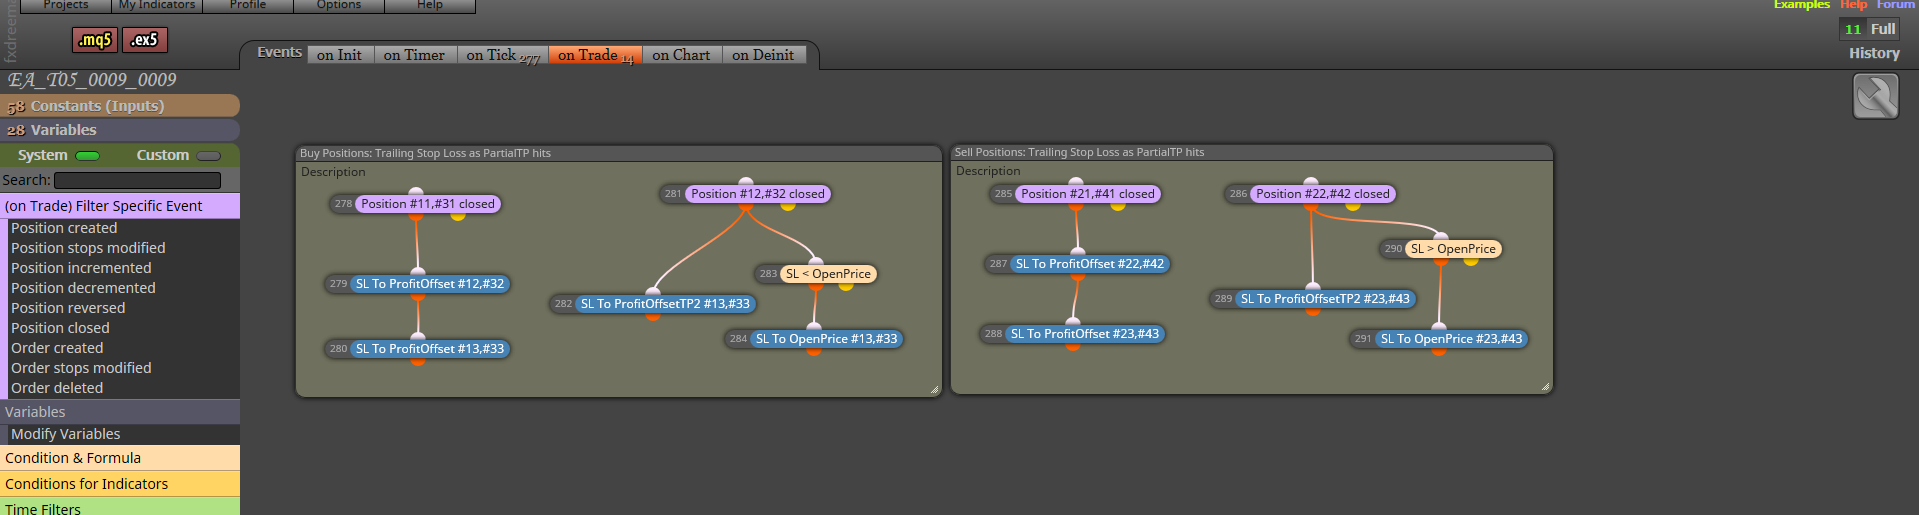Switch to the on Deinit tab
1919x515 pixels.
click(x=763, y=55)
